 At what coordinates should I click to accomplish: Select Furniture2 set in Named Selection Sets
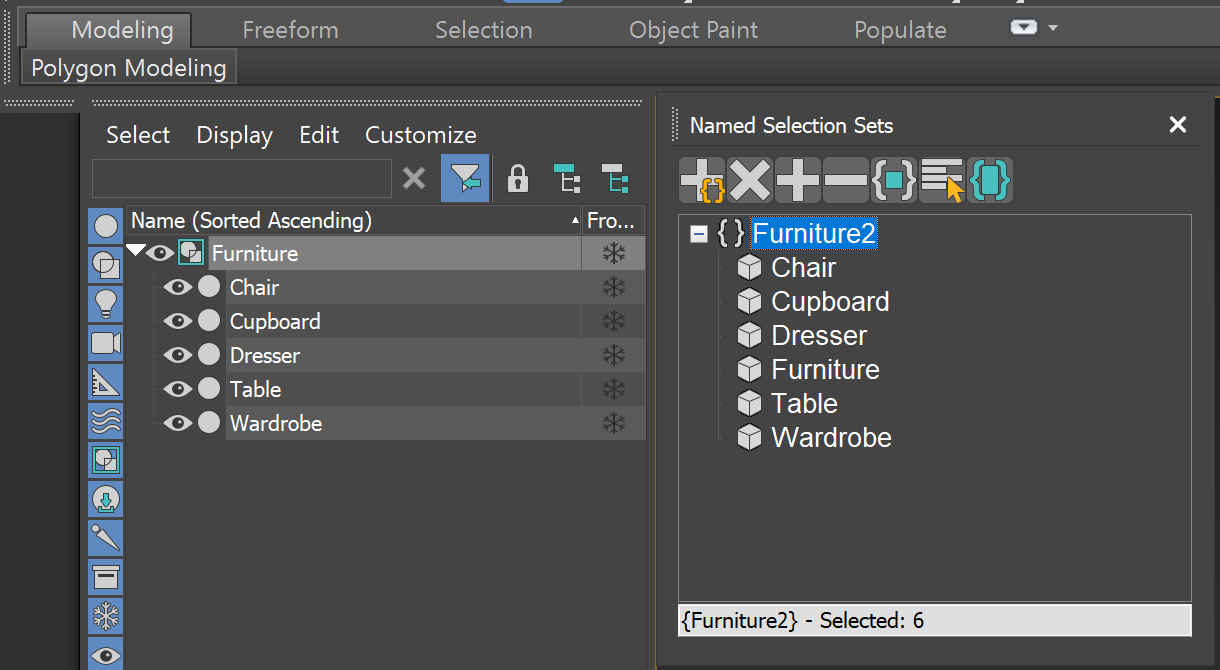[x=814, y=234]
